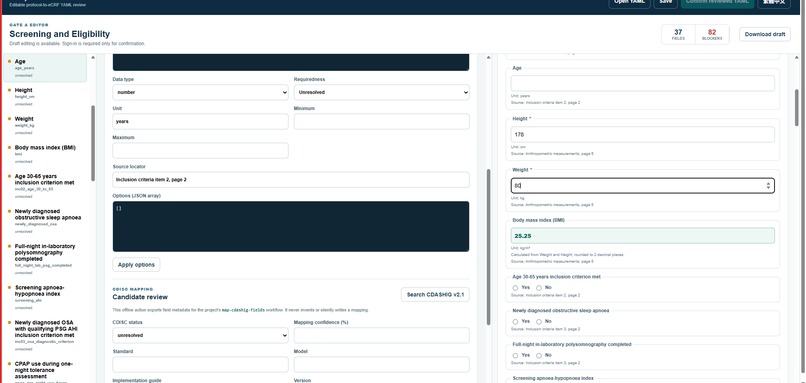Image resolution: width=806 pixels, height=383 pixels.
Task: Click calculated BMI value 25.25 field
Action: pos(643,236)
